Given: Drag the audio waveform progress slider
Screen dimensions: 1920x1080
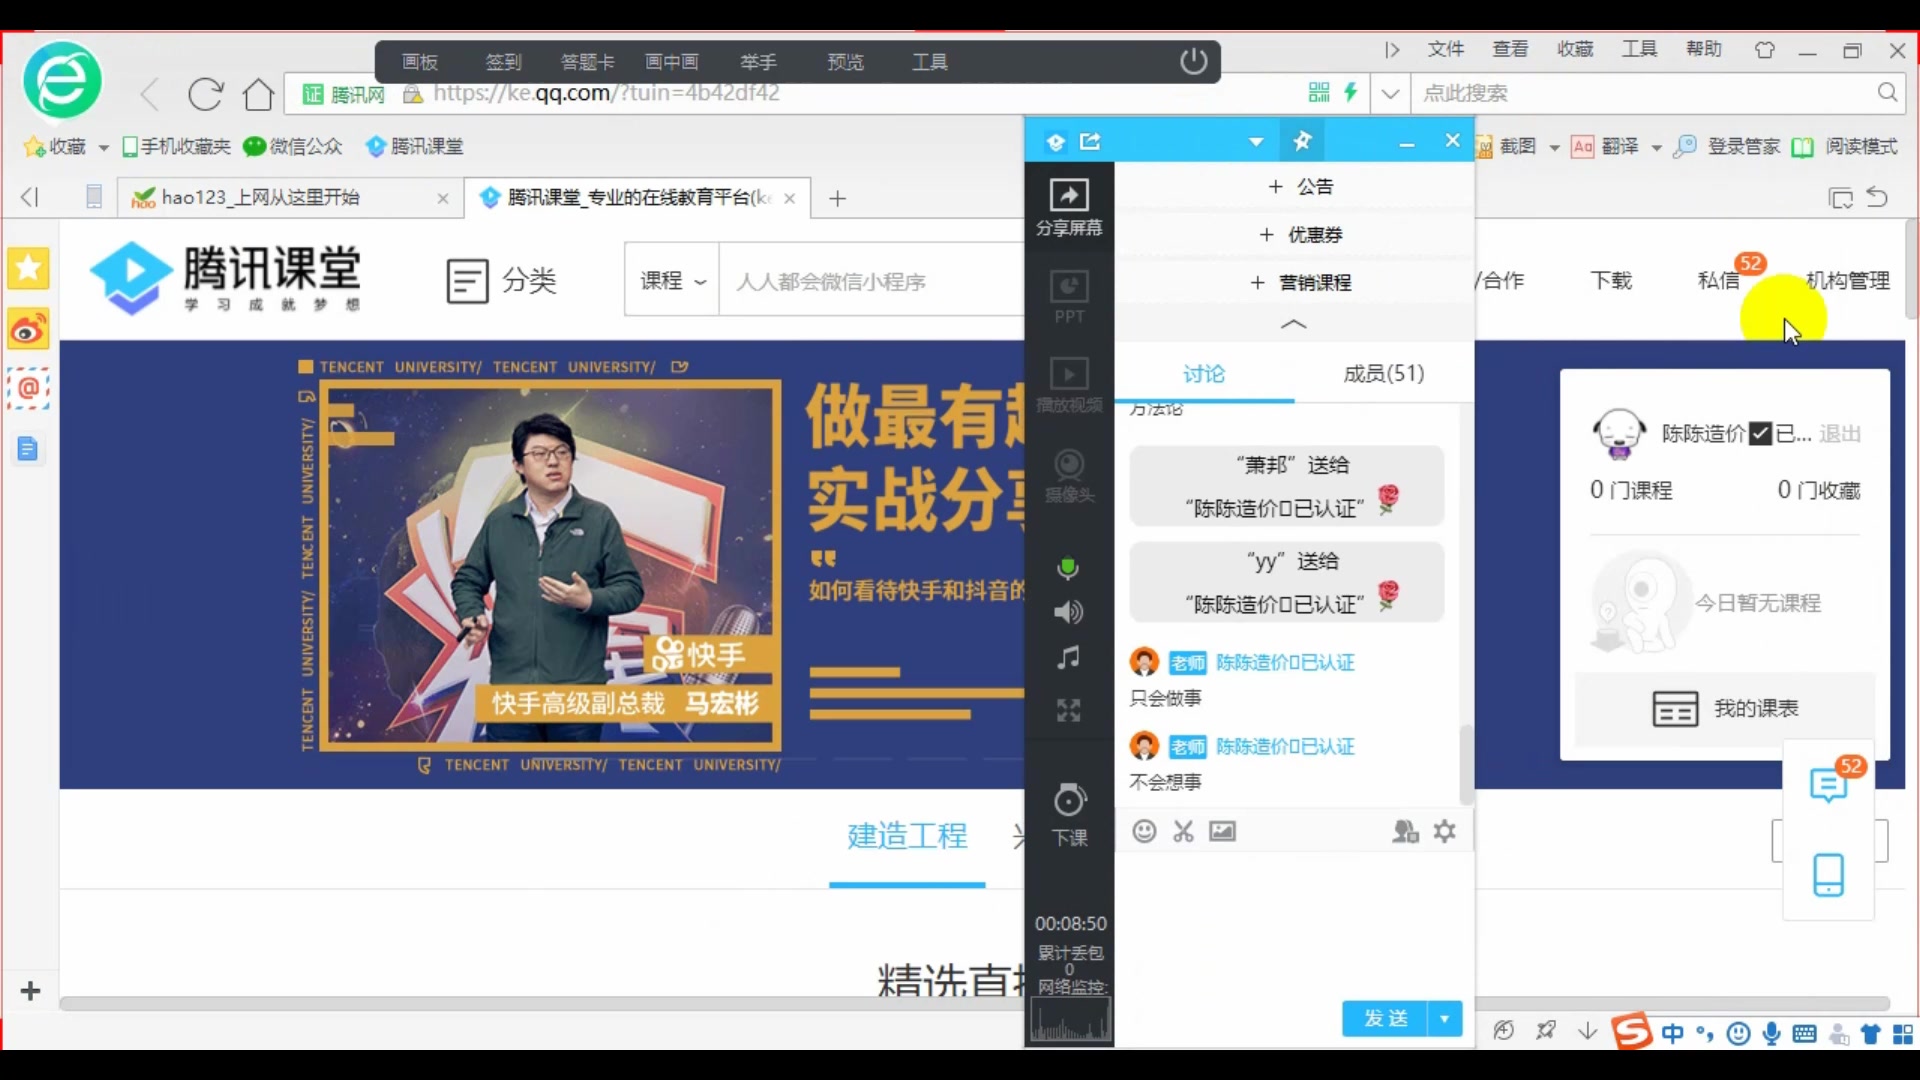Looking at the screenshot, I should [x=1071, y=1023].
